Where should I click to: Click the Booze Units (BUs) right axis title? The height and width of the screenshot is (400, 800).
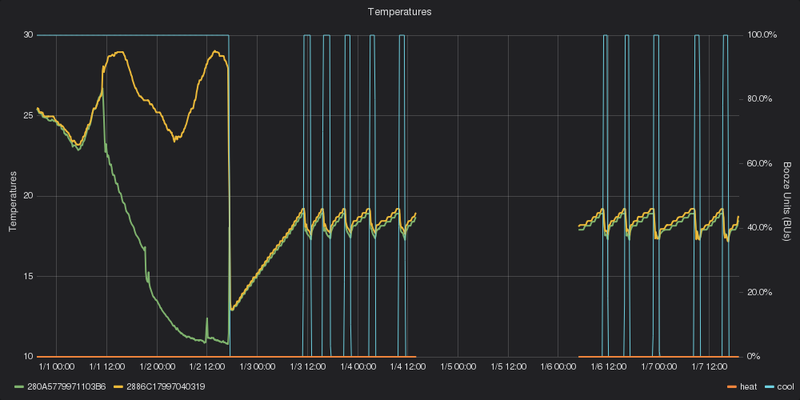click(787, 201)
